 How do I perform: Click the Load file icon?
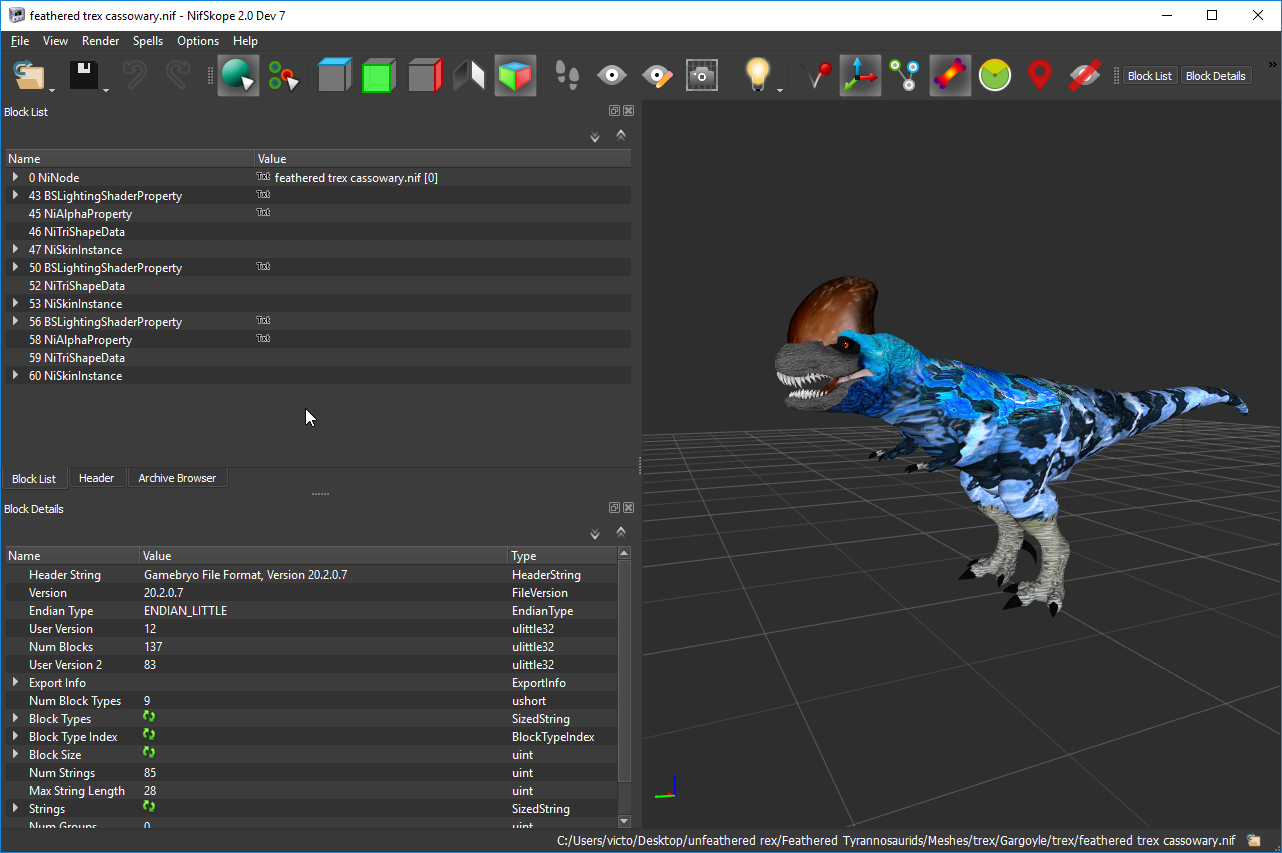[29, 76]
